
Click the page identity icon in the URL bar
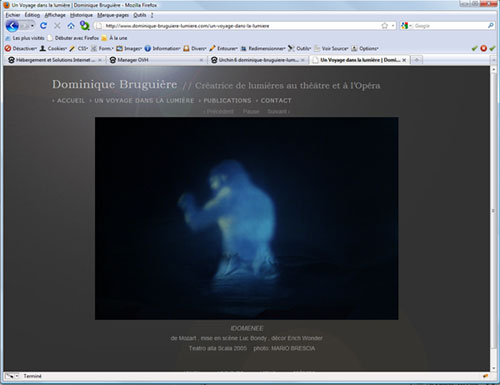tap(99, 26)
